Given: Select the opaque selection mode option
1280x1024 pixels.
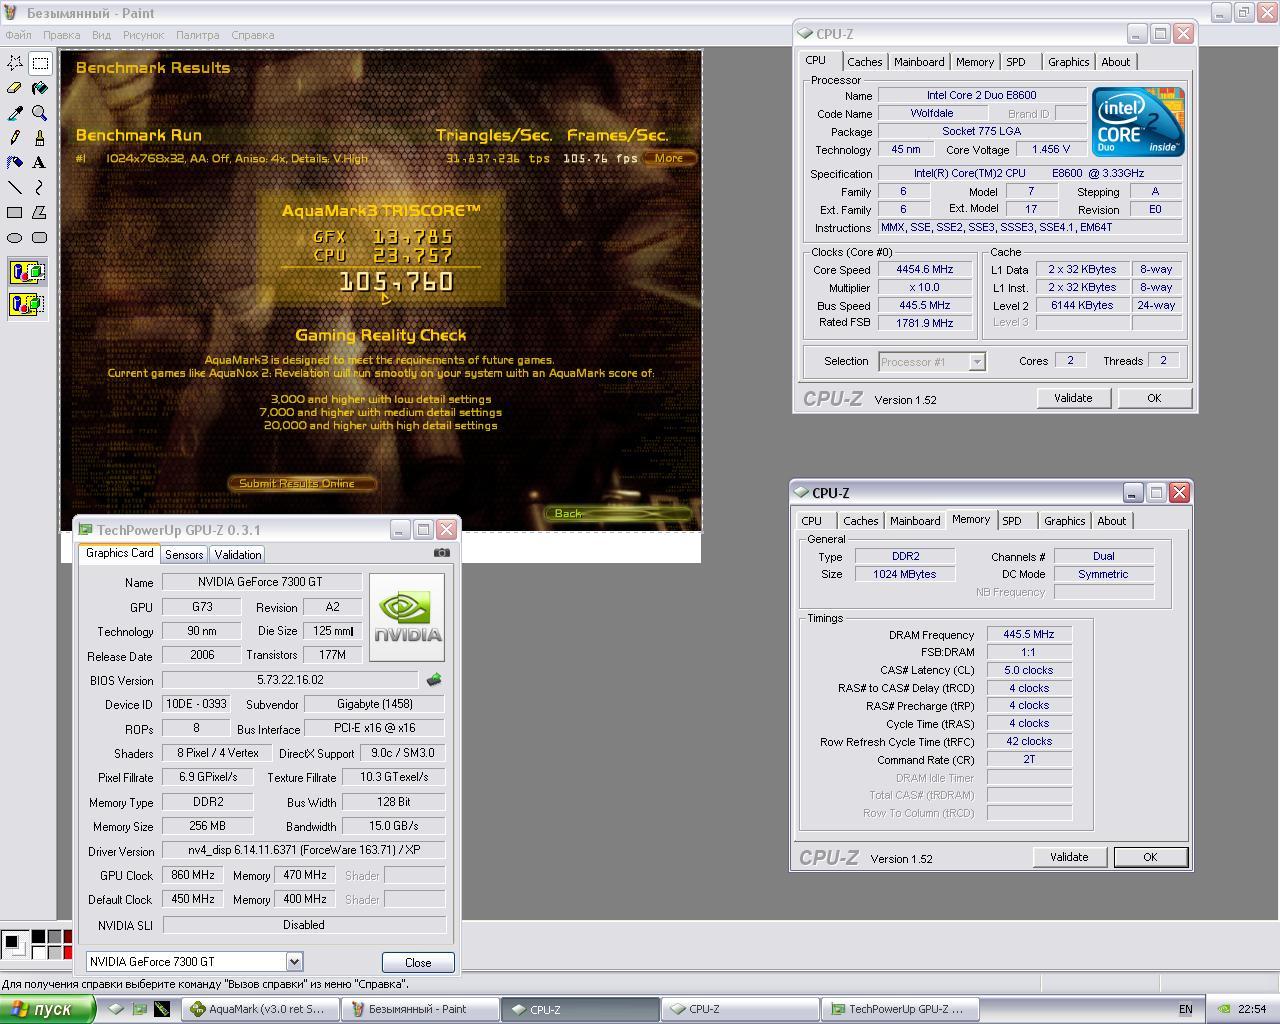Looking at the screenshot, I should pyautogui.click(x=27, y=272).
